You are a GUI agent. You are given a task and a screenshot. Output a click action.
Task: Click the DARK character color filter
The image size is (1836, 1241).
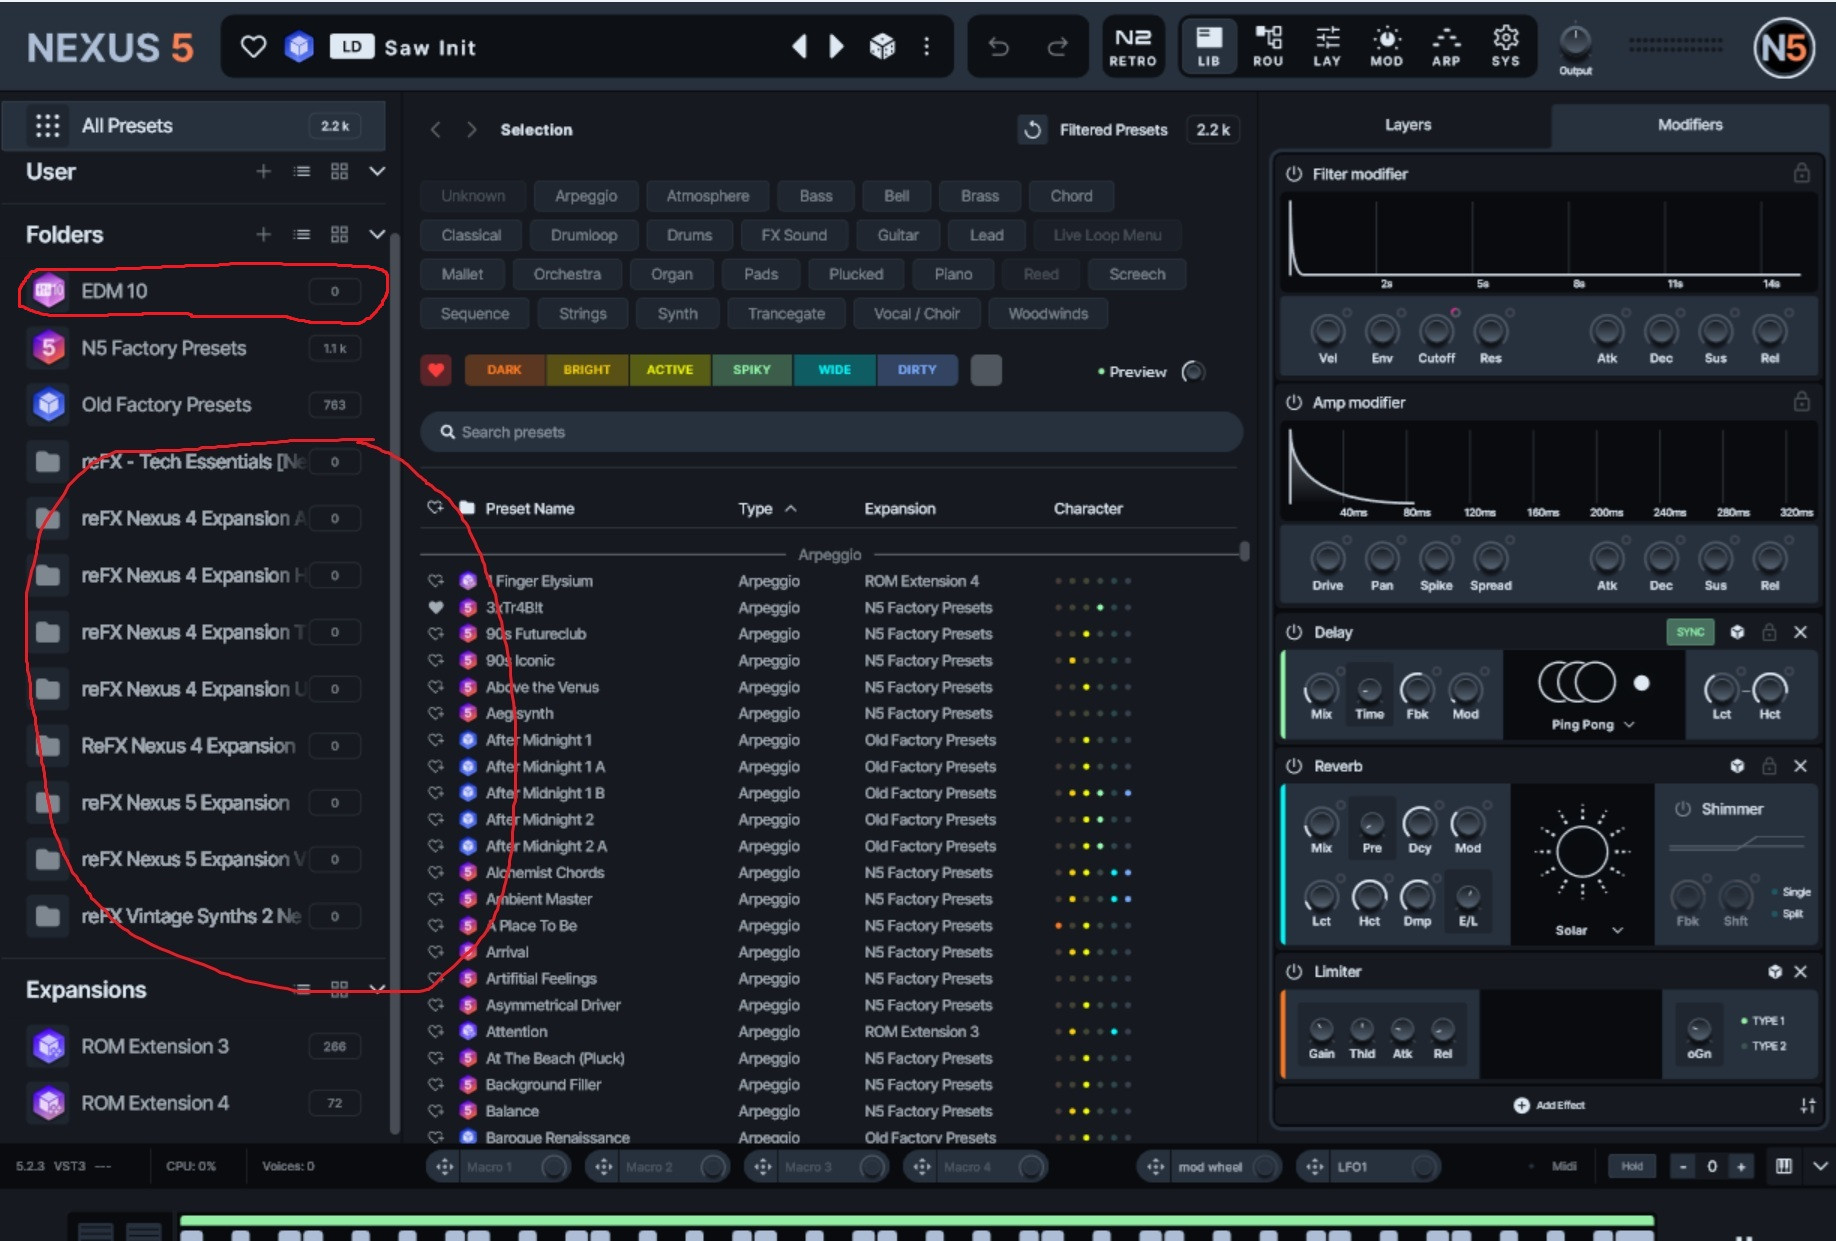click(504, 370)
